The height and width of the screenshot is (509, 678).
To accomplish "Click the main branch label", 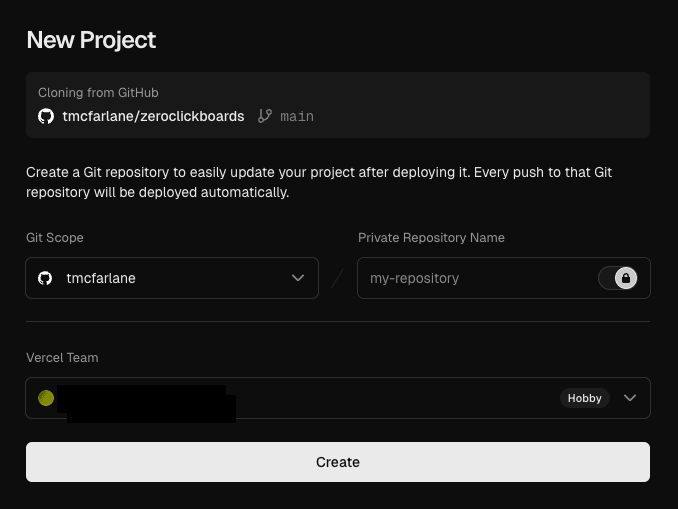I will [x=297, y=116].
